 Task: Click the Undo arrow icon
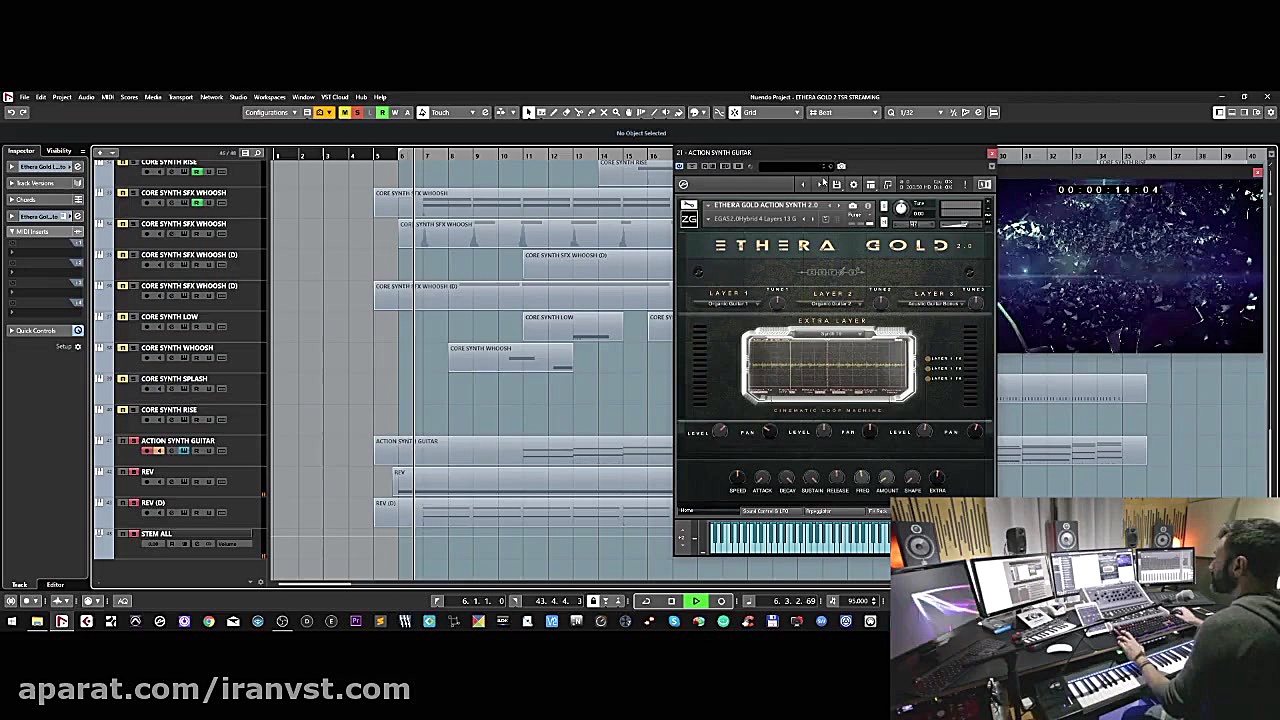coord(10,112)
